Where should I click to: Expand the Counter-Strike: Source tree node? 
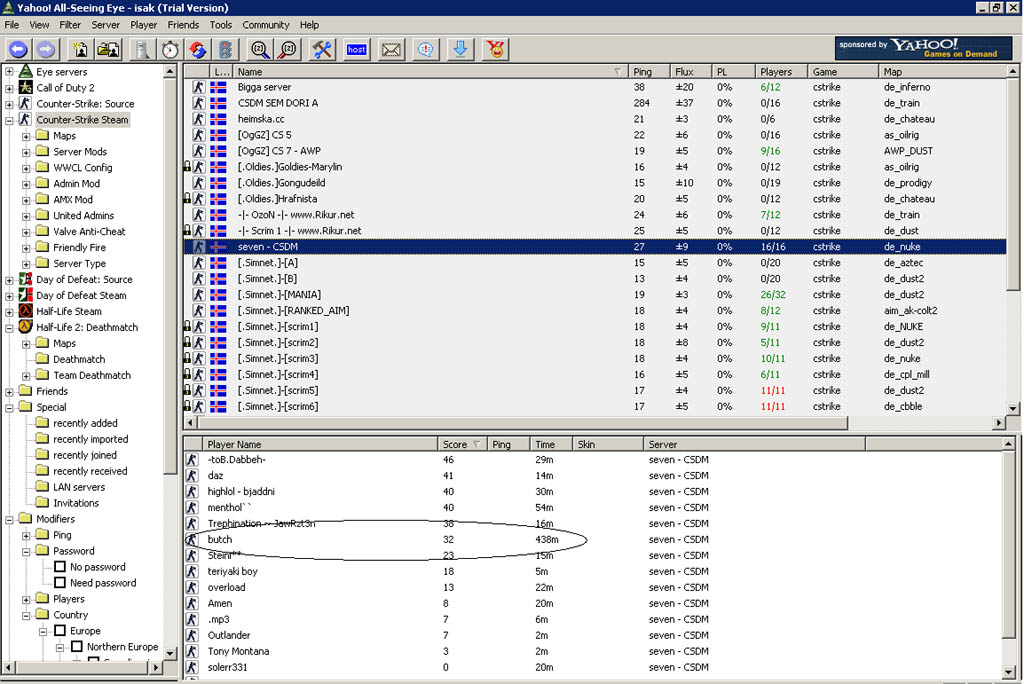9,103
